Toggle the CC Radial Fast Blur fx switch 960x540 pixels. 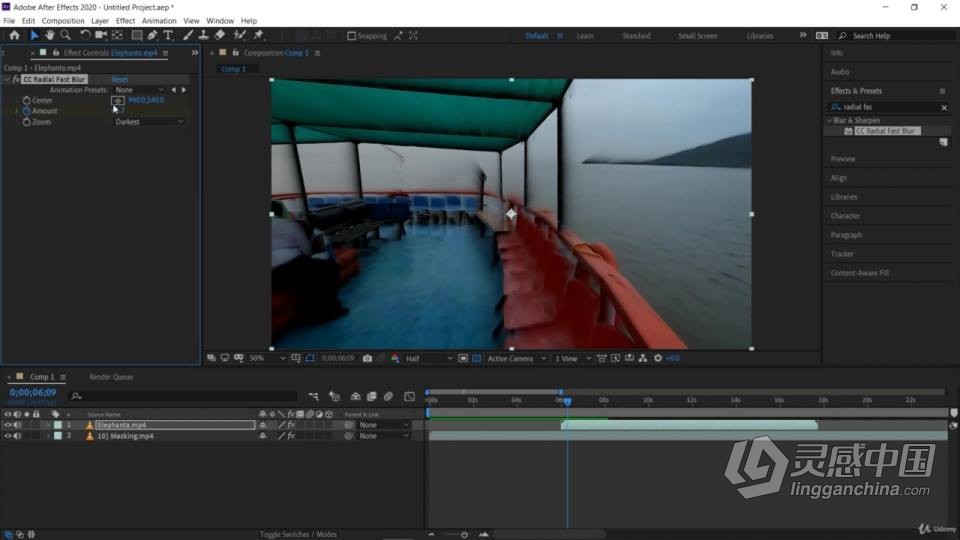[16, 80]
